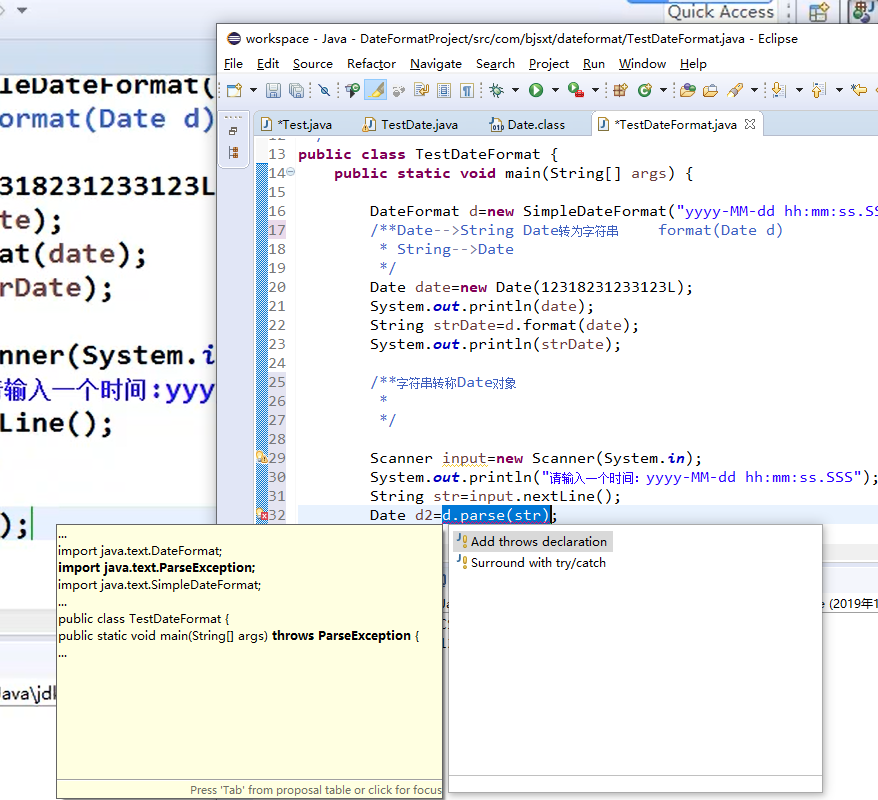This screenshot has height=800, width=878.
Task: Save the current file with the Save icon
Action: [x=273, y=90]
